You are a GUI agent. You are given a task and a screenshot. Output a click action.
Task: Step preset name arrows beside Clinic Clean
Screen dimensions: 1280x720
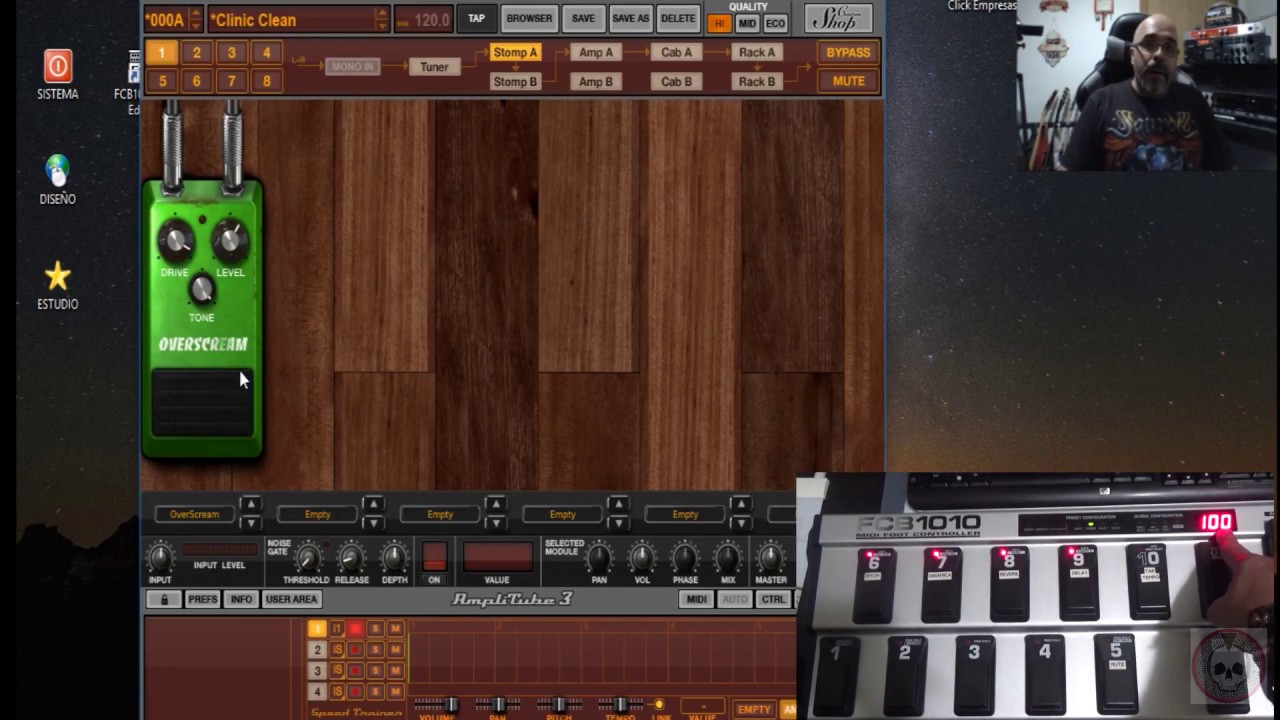click(381, 19)
